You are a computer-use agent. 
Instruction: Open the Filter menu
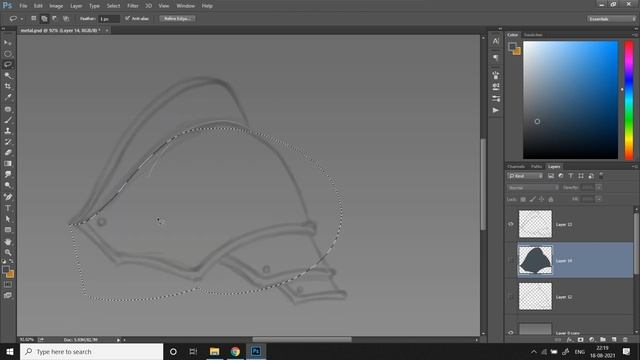pyautogui.click(x=133, y=6)
